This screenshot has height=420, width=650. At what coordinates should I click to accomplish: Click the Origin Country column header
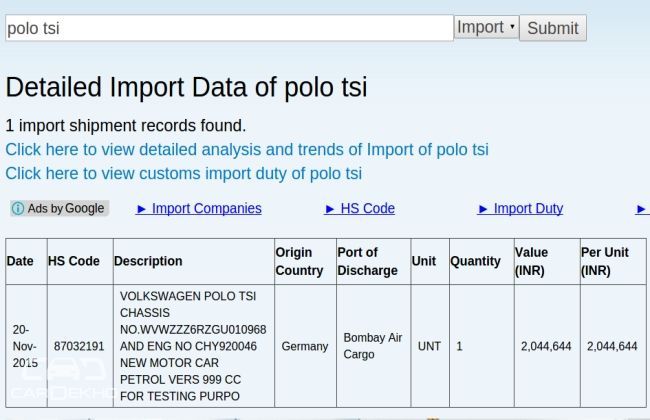point(306,262)
